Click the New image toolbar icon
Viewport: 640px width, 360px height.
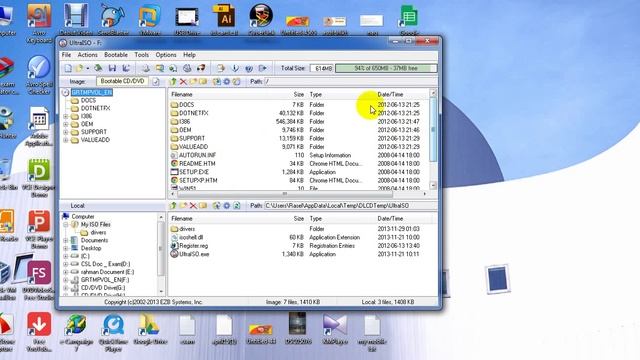[x=69, y=68]
